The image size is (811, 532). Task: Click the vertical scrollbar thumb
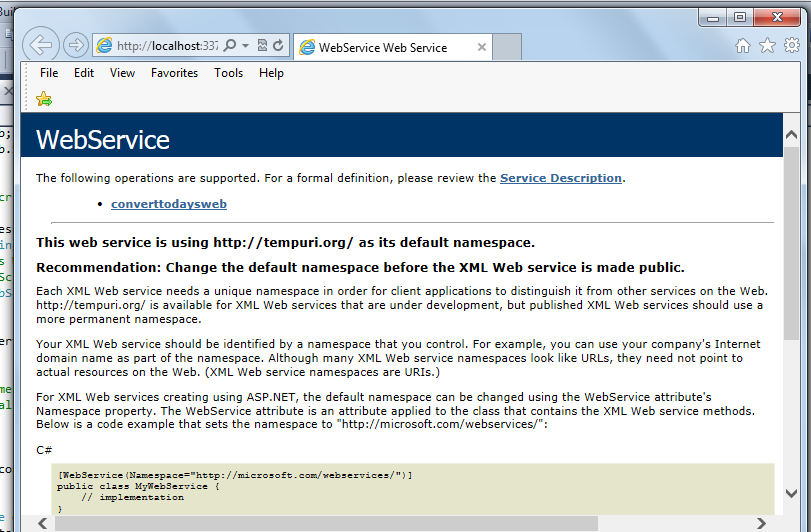point(791,243)
